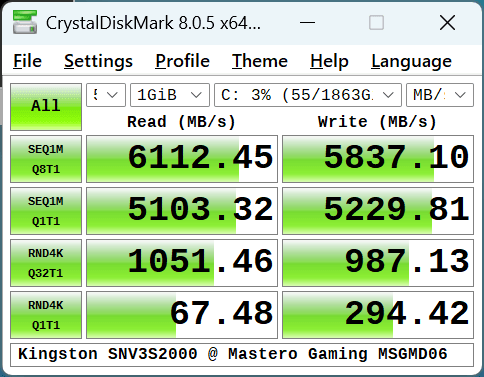Click the Write (MB/s) column header
484x377 pixels.
377,122
